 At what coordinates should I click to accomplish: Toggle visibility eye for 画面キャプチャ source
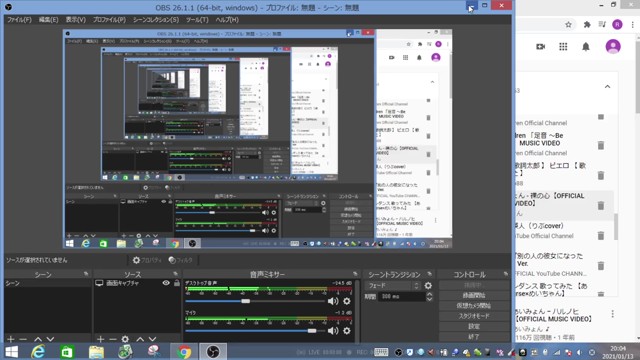pos(166,283)
